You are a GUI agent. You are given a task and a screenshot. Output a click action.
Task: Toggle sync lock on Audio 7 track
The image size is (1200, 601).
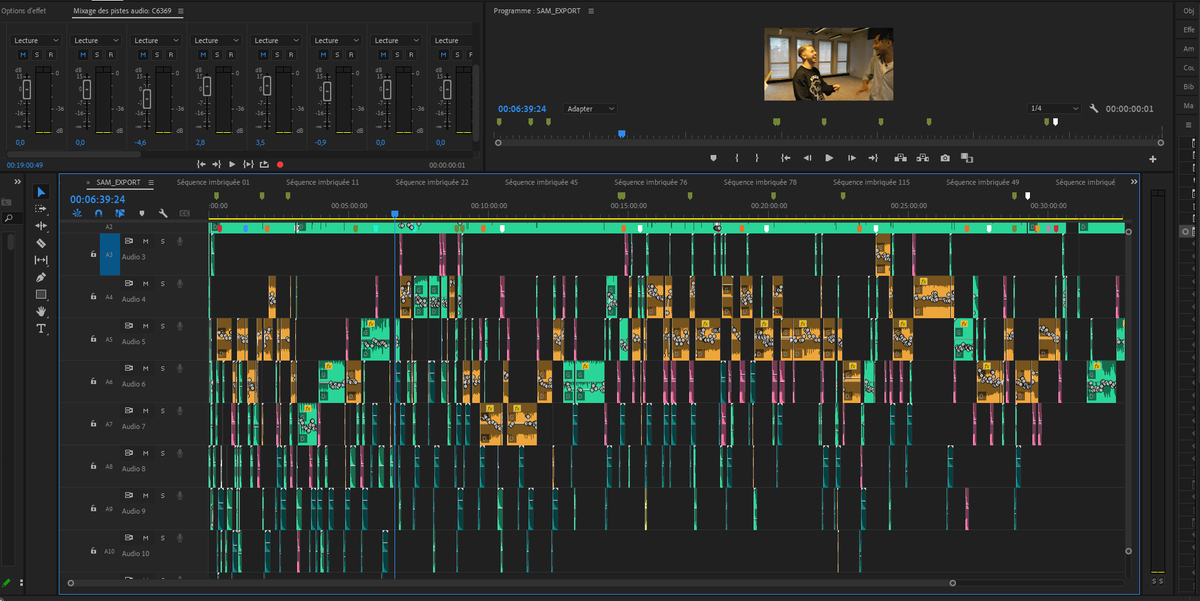coord(128,410)
